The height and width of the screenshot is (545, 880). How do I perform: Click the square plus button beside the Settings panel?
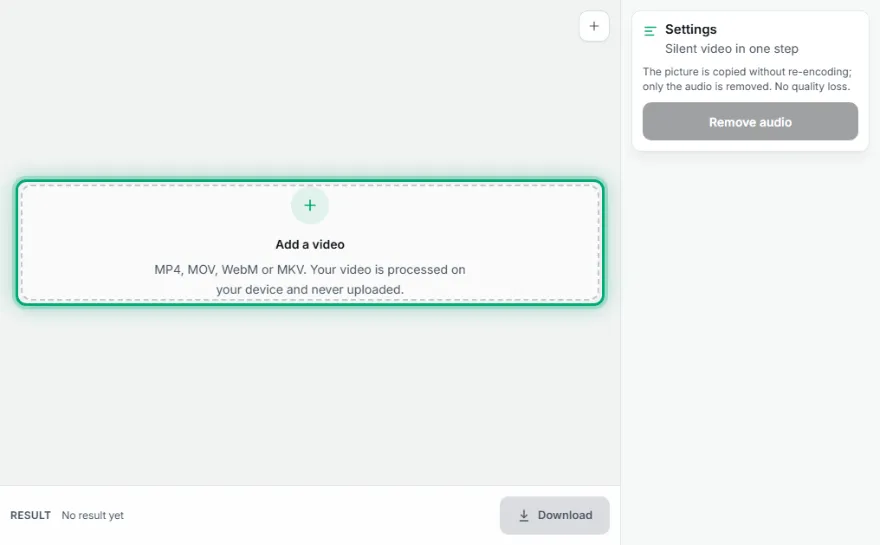pyautogui.click(x=594, y=26)
